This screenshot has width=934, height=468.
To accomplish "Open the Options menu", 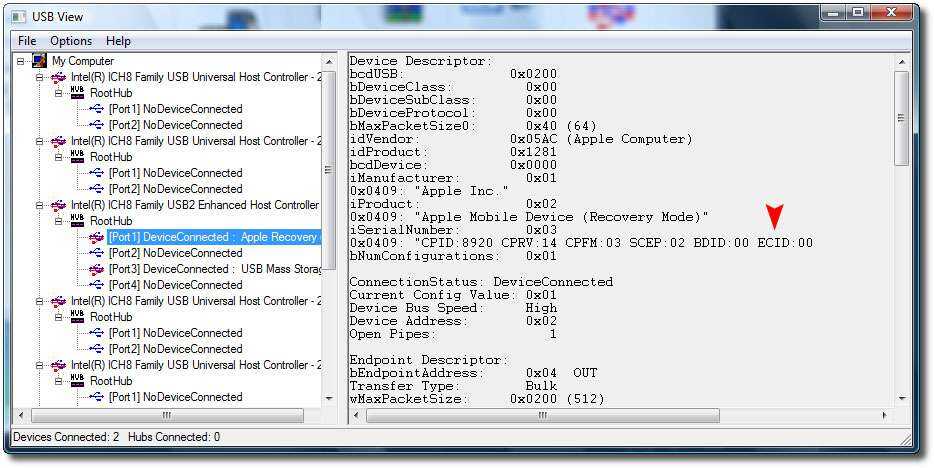I will tap(71, 41).
